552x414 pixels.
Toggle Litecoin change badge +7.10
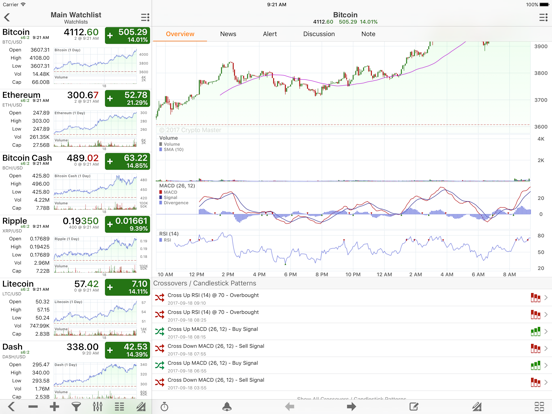(x=127, y=288)
